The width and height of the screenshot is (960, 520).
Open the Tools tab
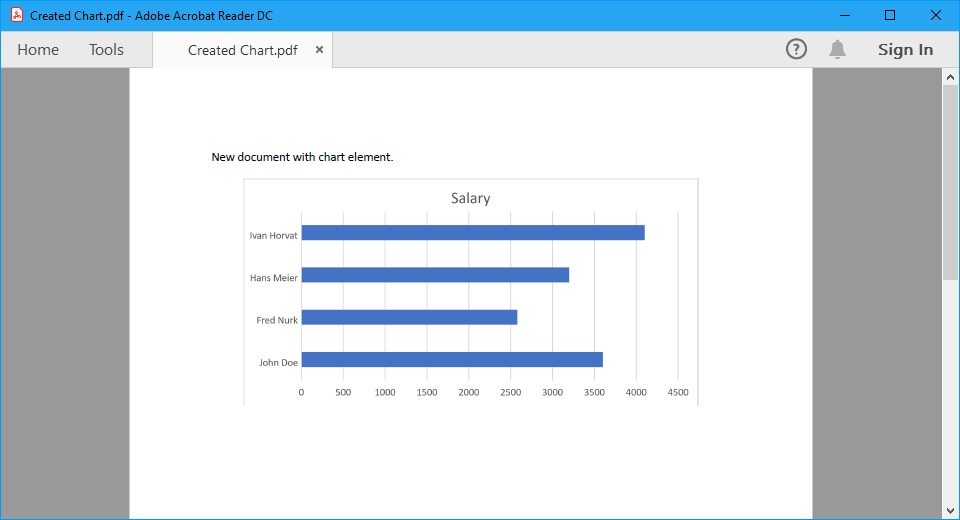click(x=106, y=50)
